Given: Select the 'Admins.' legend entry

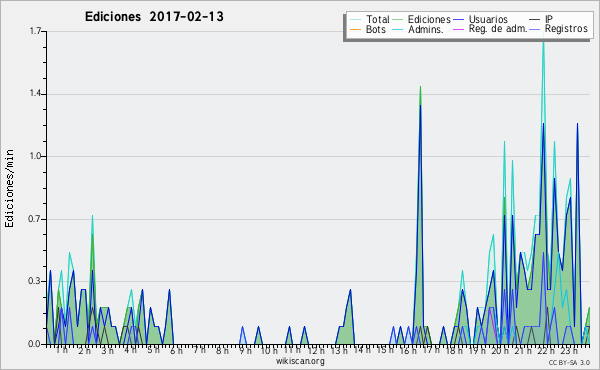Looking at the screenshot, I should click(426, 29).
